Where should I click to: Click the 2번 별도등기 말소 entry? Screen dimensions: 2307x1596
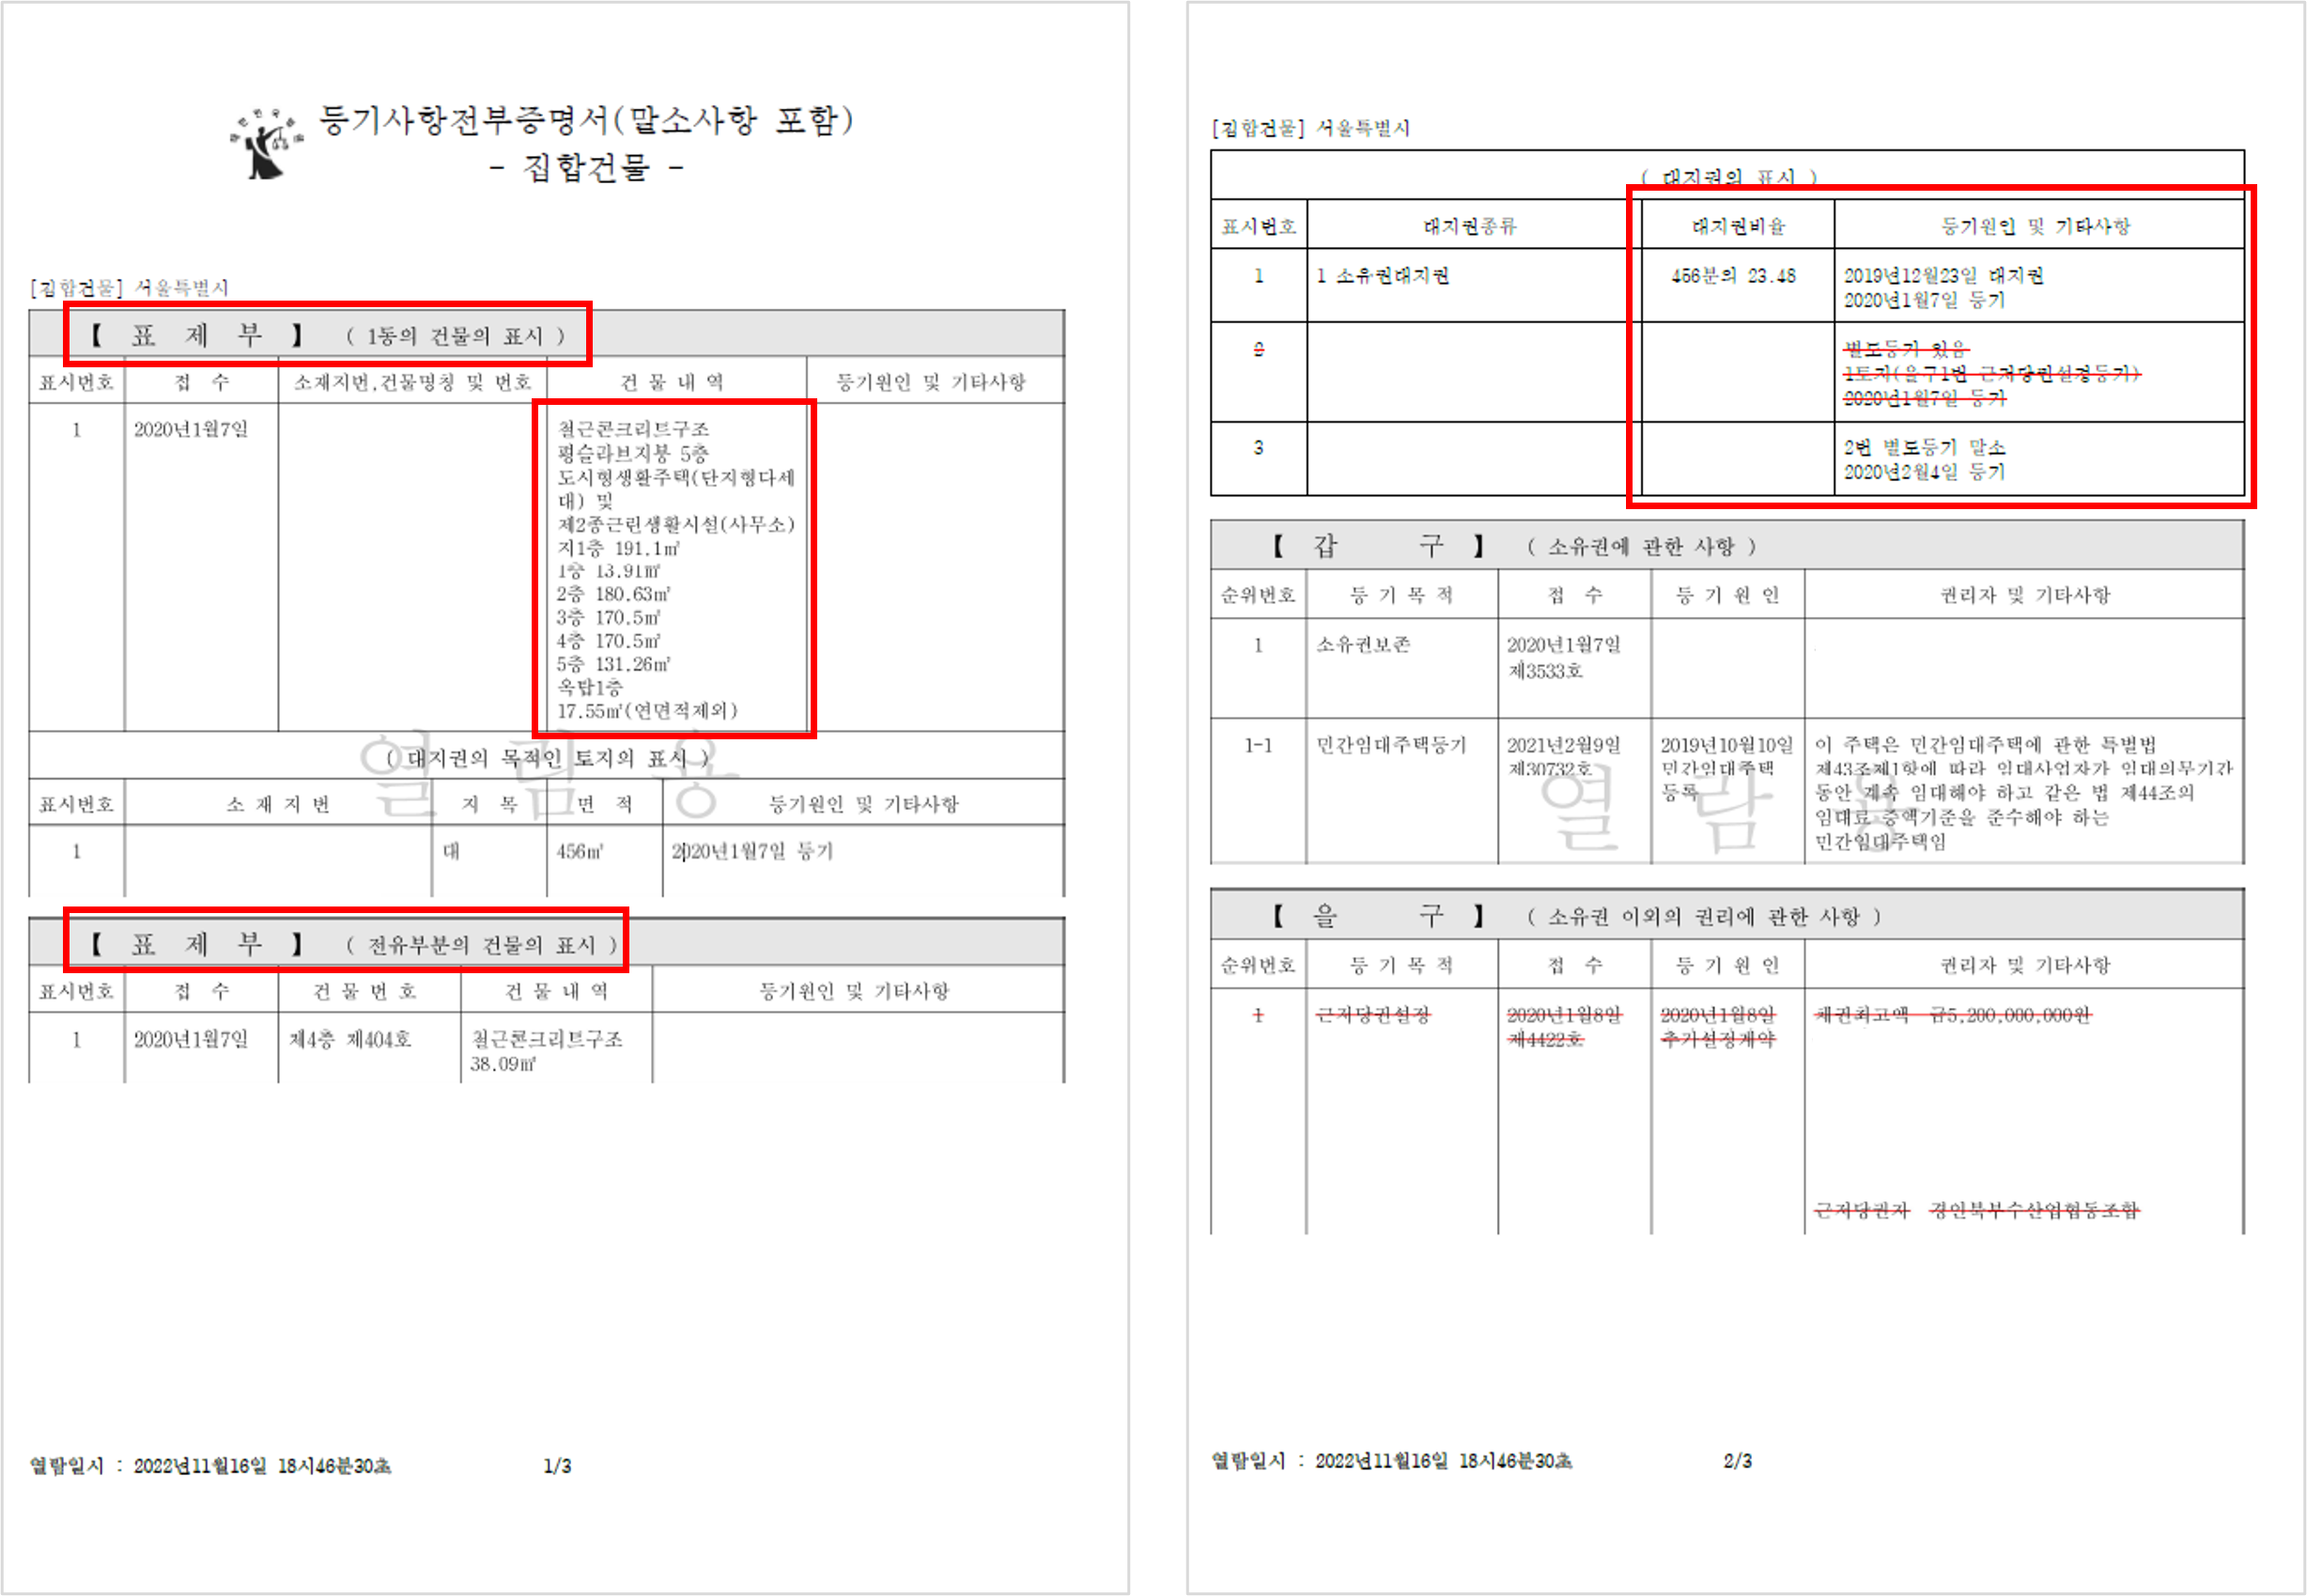1924,447
